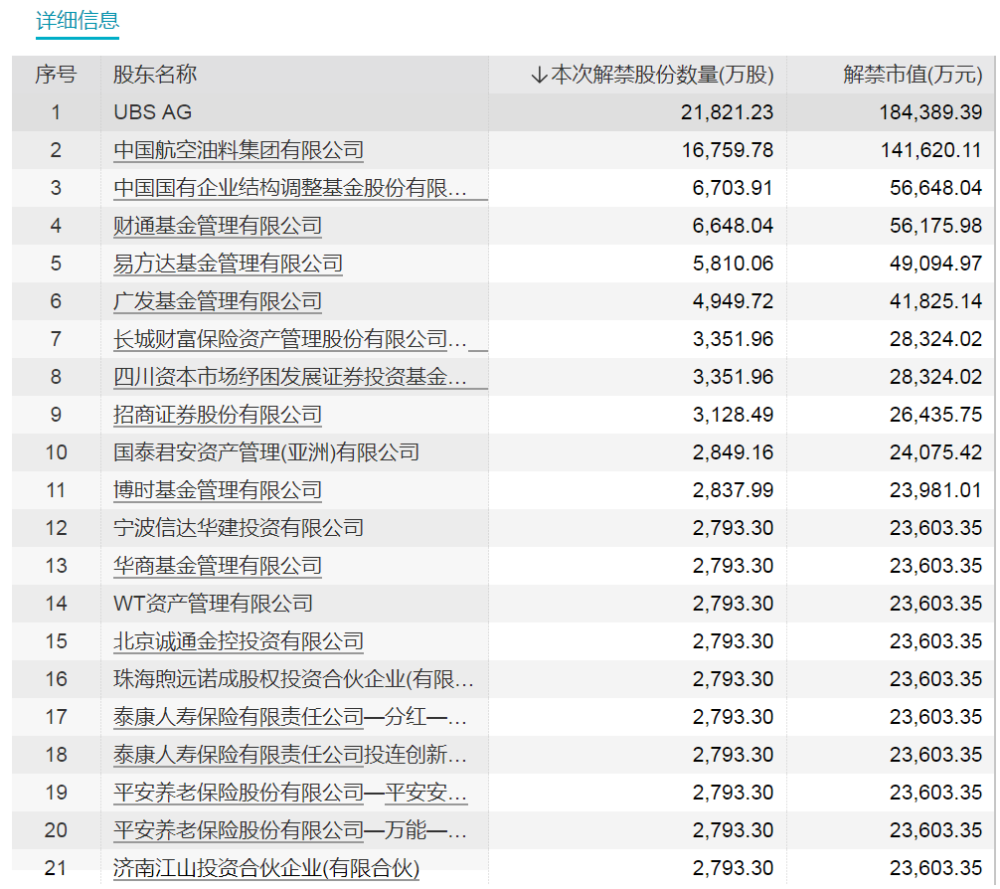
Task: Open 泰康人寿保险有限责任公司—分红 link
Action: pos(290,717)
